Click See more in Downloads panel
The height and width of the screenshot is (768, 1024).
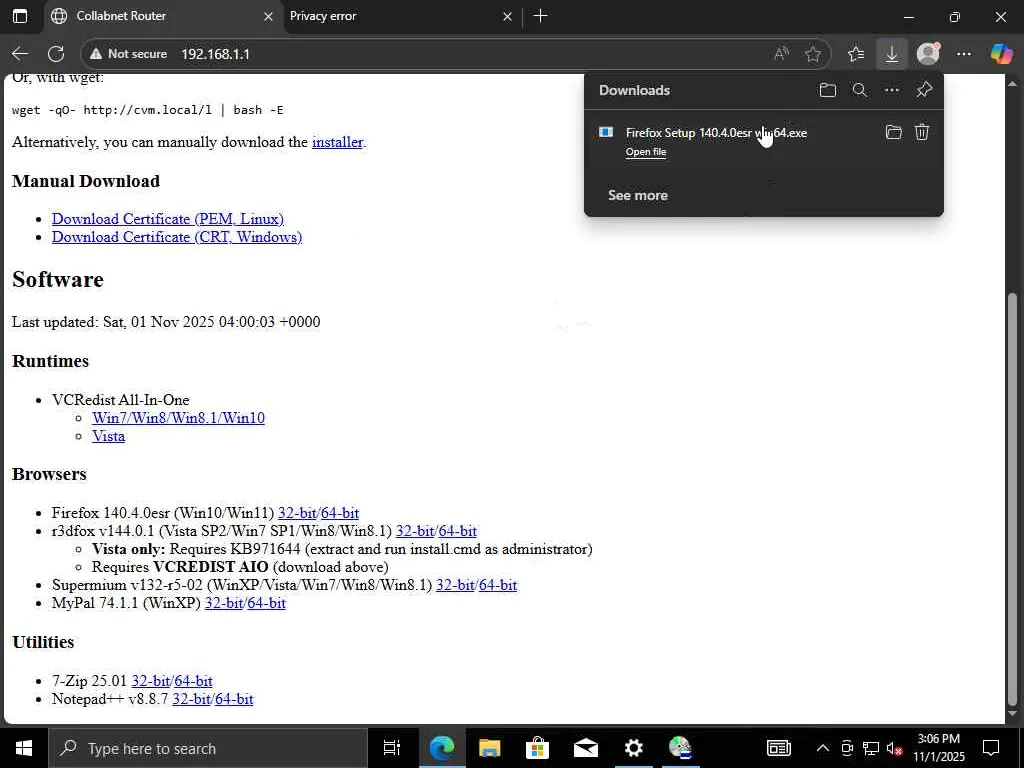637,195
